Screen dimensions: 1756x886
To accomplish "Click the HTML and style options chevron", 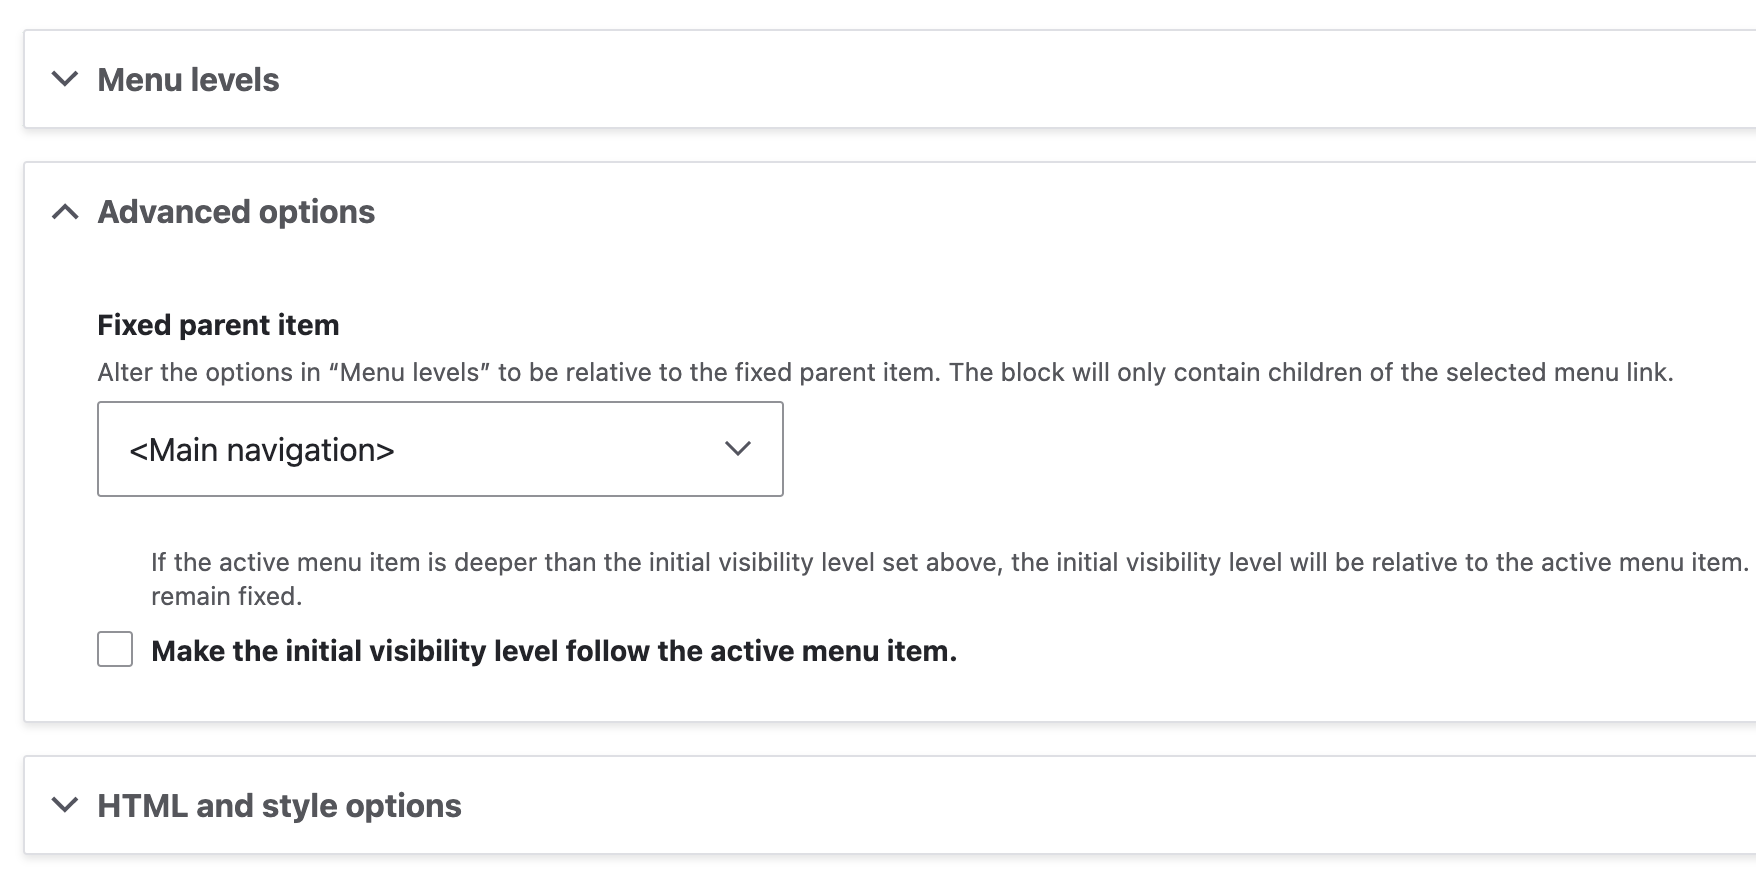I will (65, 805).
